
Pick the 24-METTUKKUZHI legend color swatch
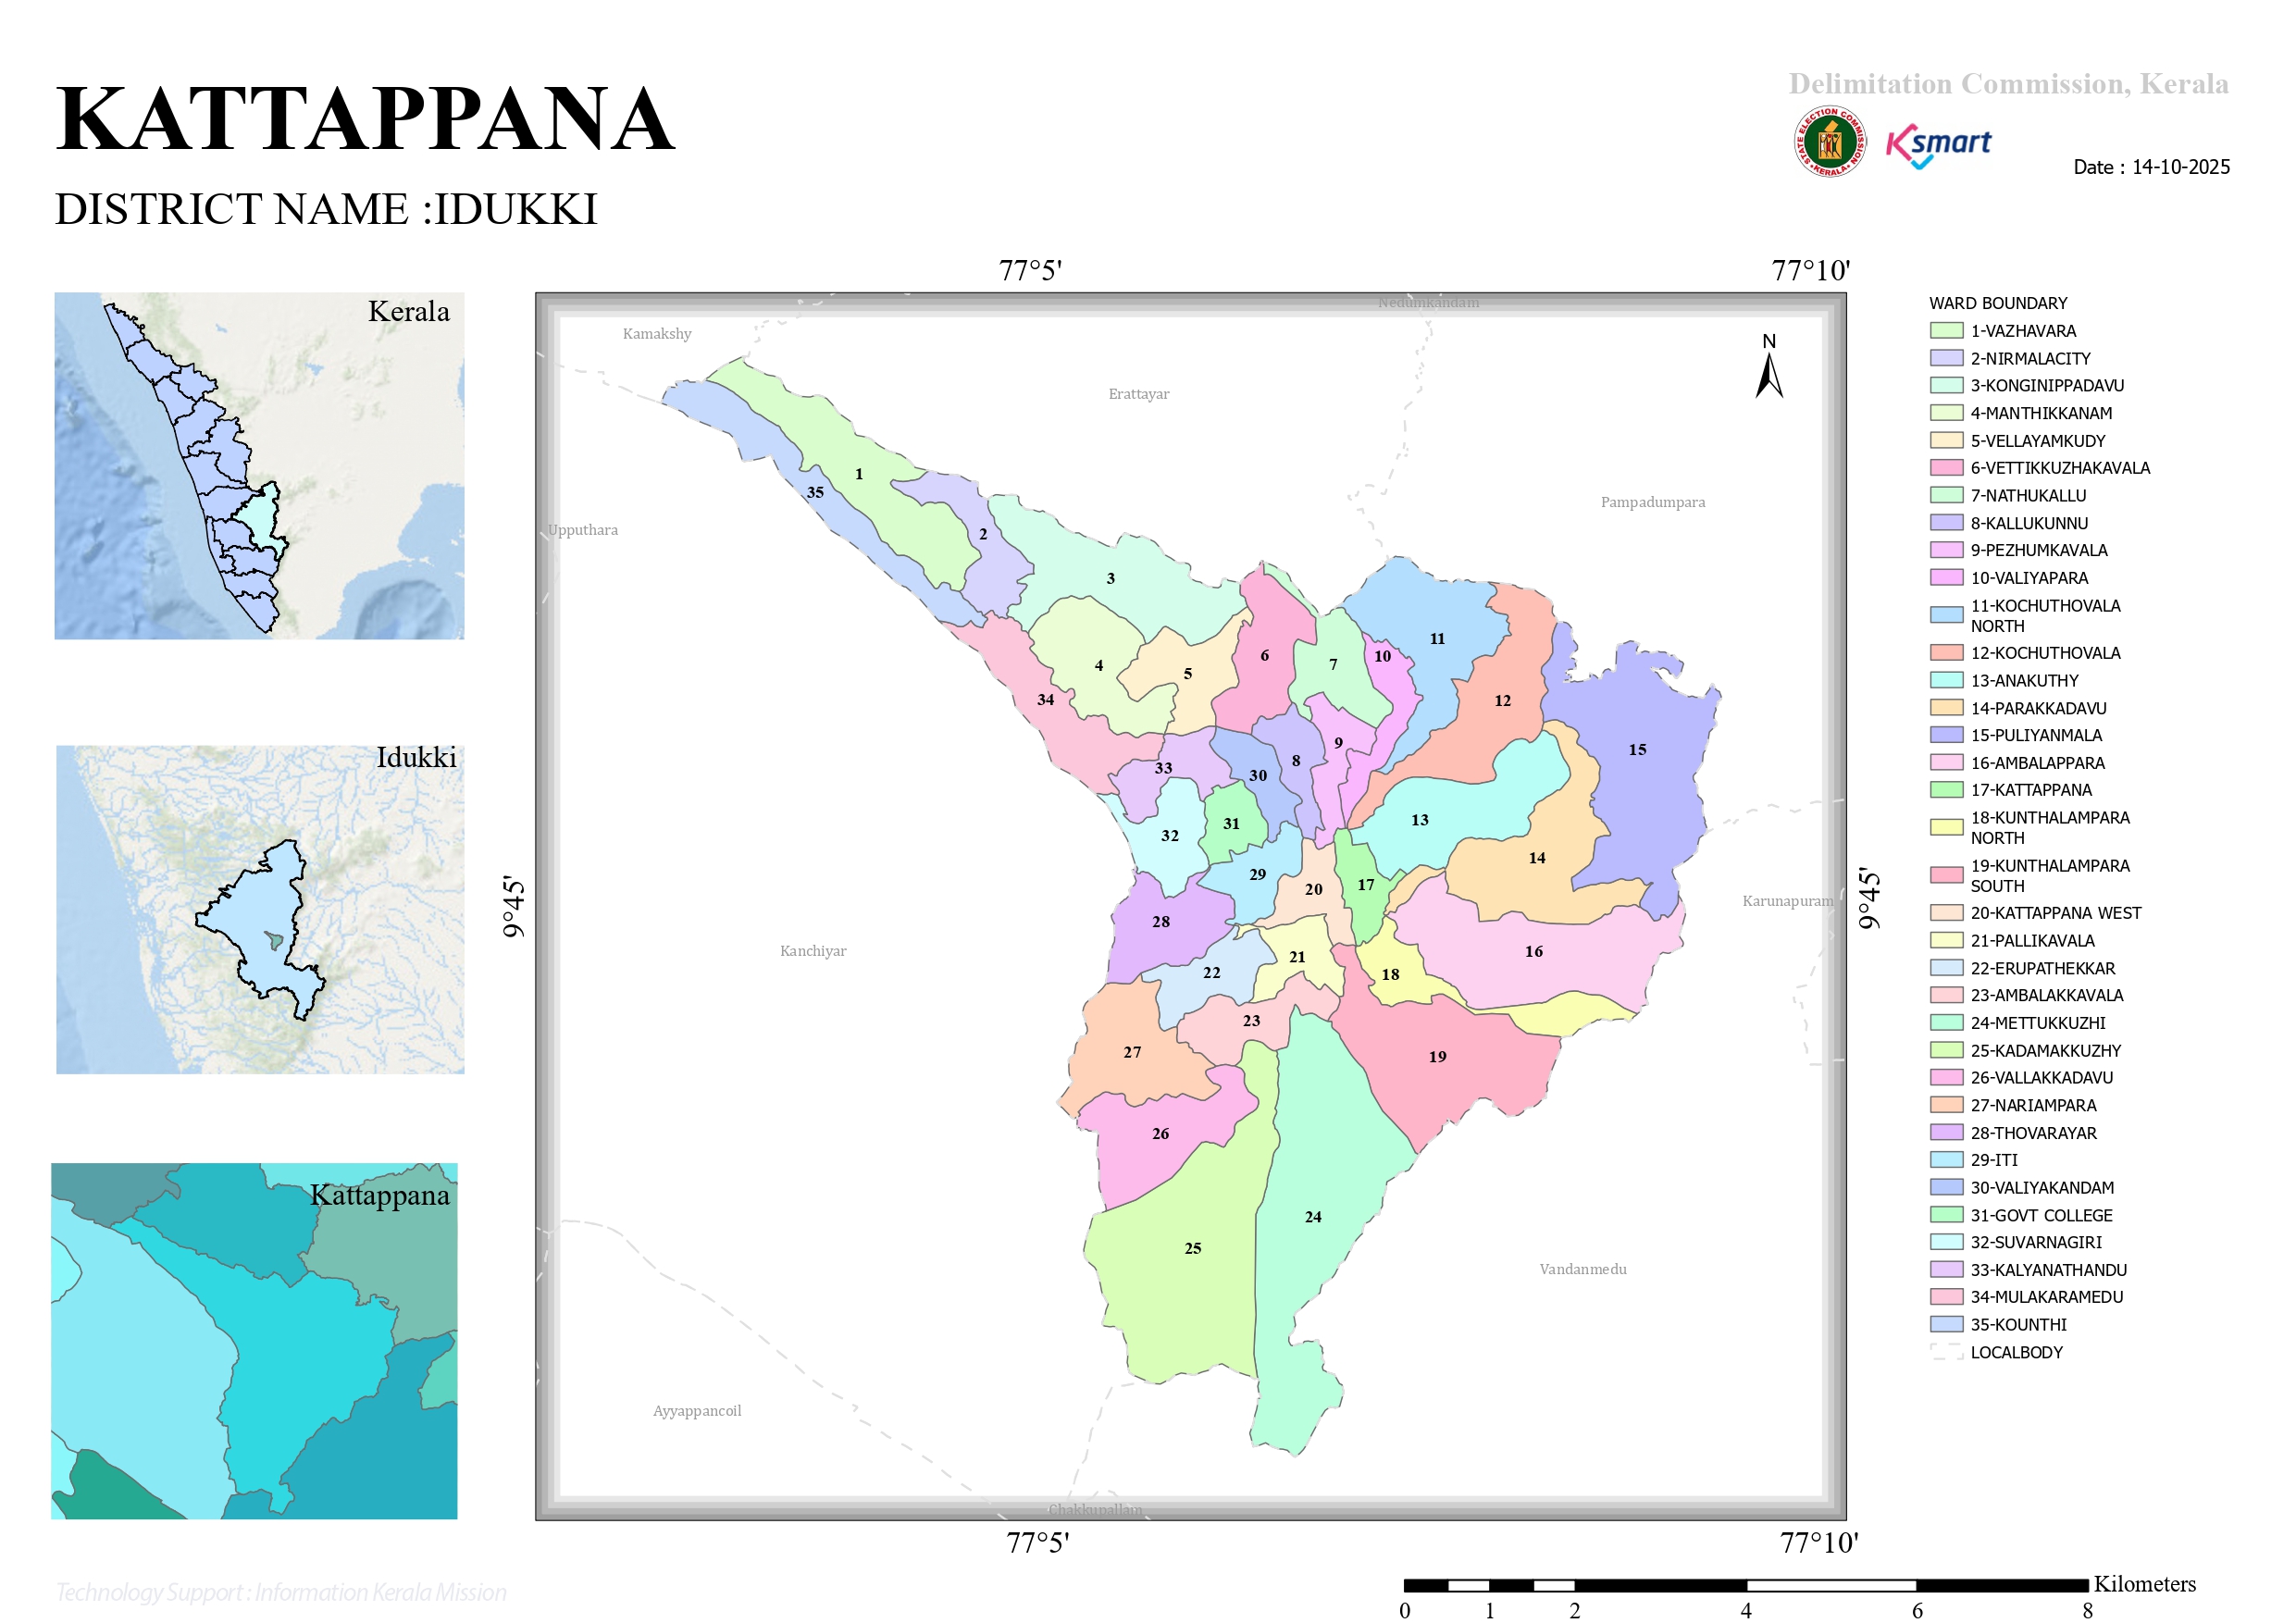point(1947,1023)
